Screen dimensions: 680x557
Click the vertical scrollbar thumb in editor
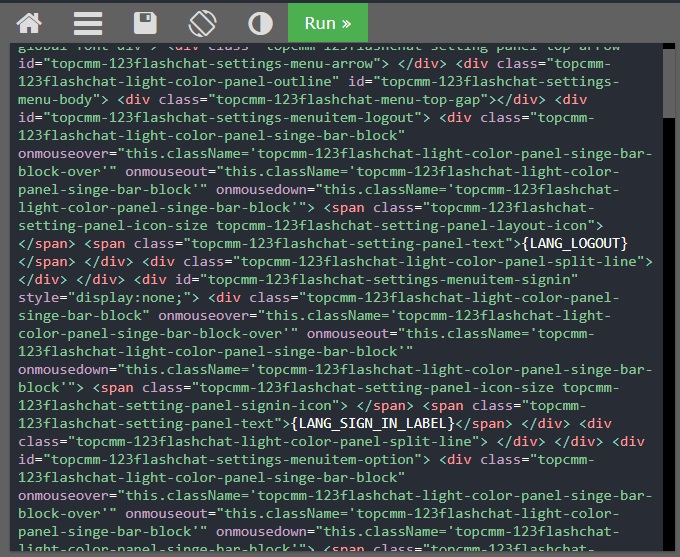pyautogui.click(x=669, y=82)
